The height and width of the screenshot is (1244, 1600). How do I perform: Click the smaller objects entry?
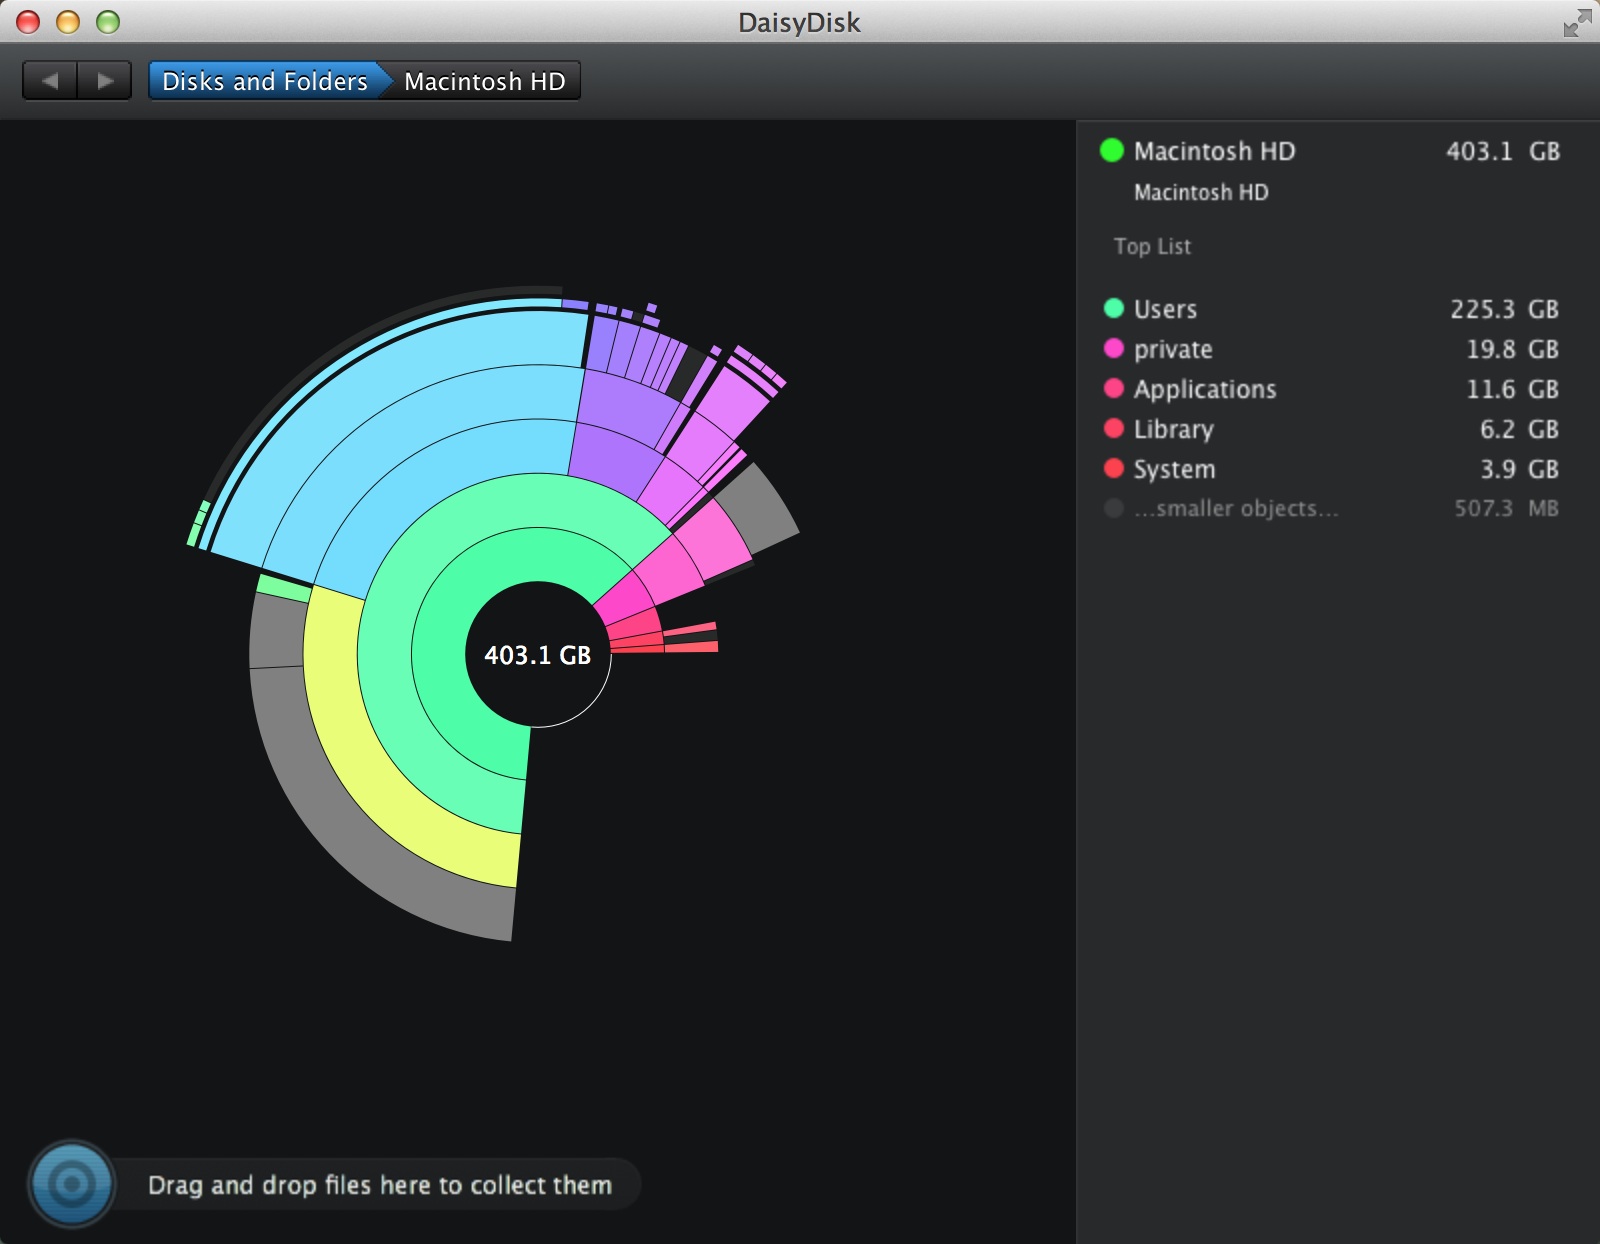[1330, 508]
